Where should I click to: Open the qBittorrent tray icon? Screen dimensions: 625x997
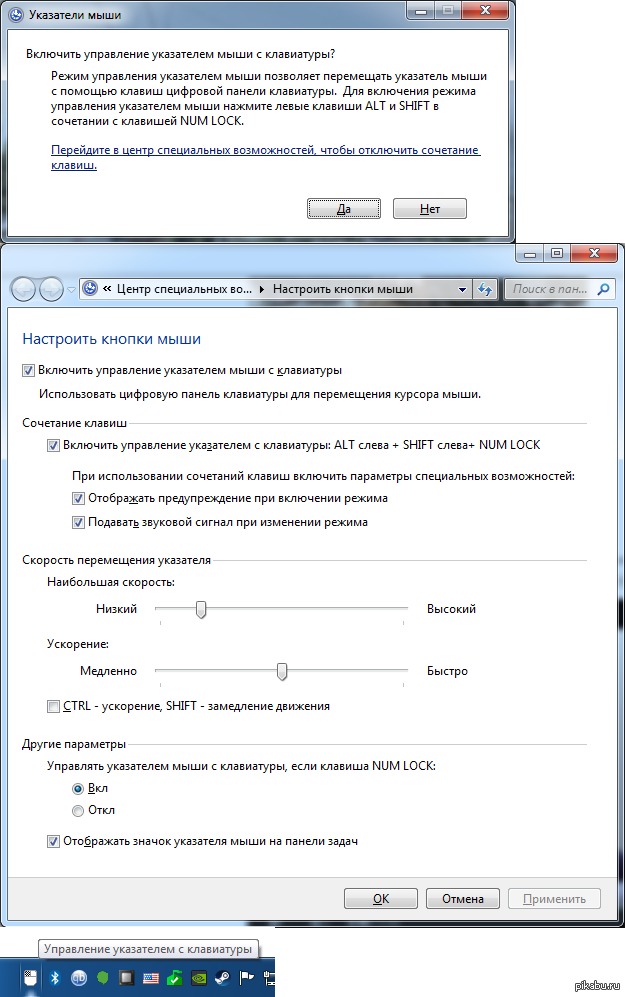(x=79, y=977)
